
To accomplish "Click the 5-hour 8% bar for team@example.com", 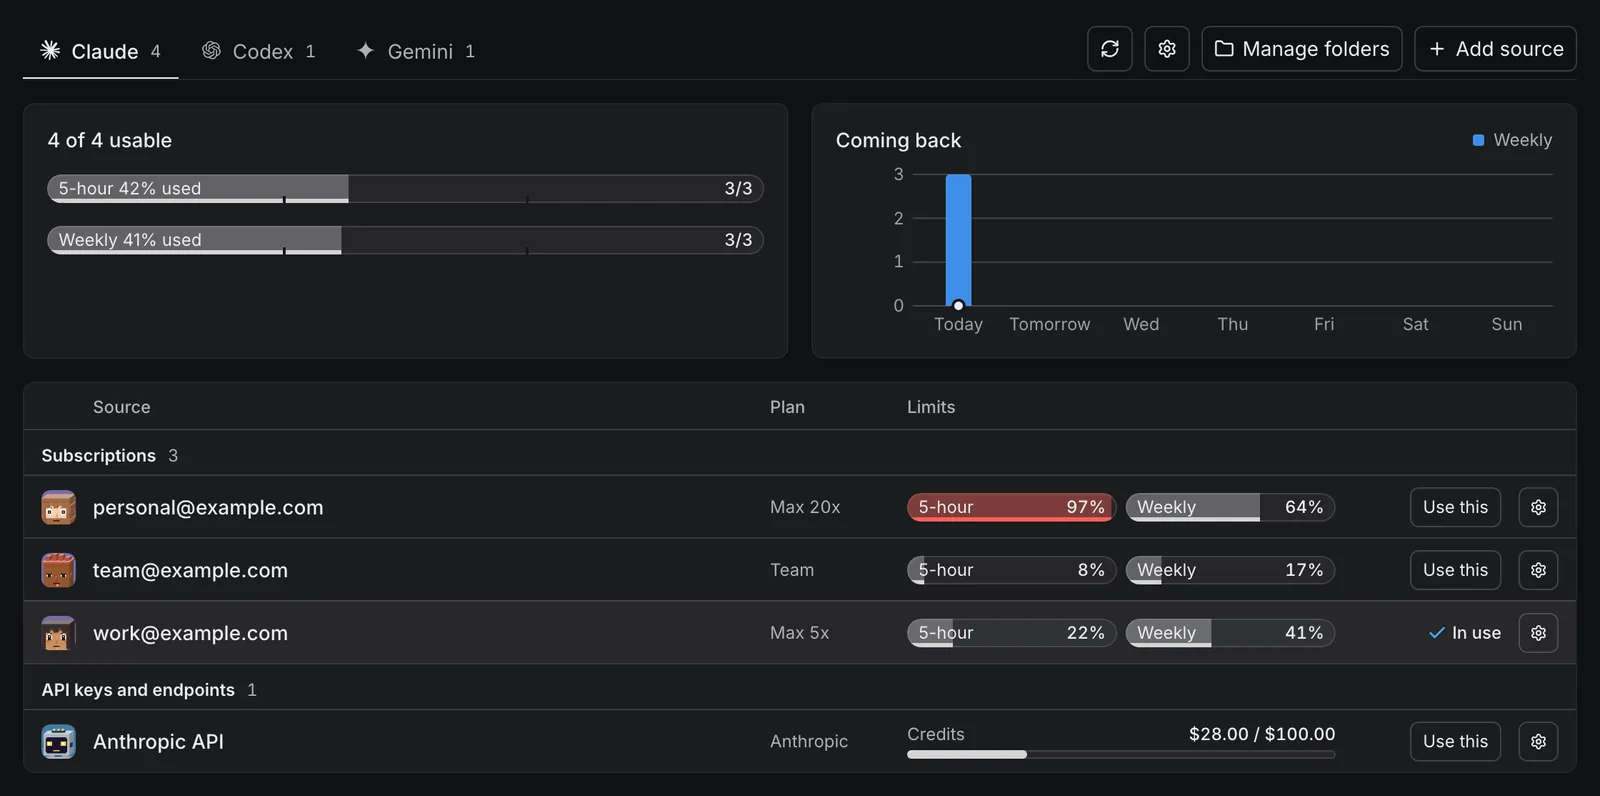I will (x=1012, y=570).
